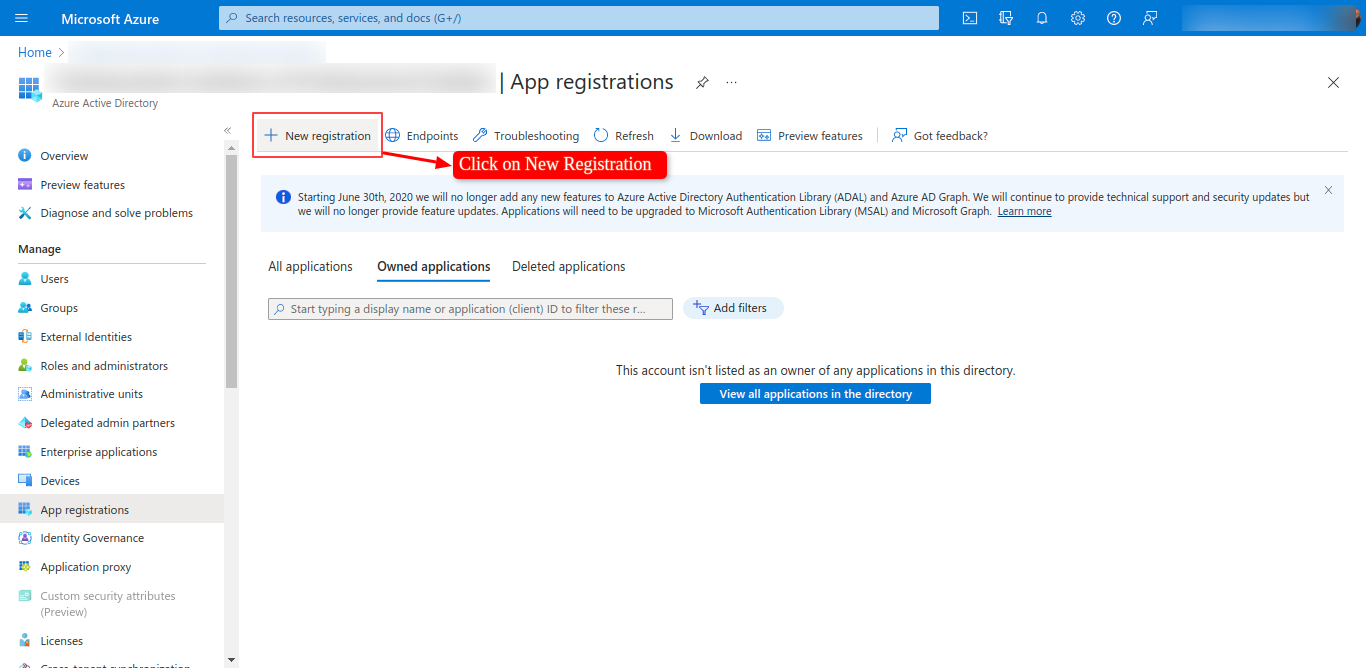Click the sidebar vertical scrollbar thumb
The width and height of the screenshot is (1366, 668).
[232, 272]
